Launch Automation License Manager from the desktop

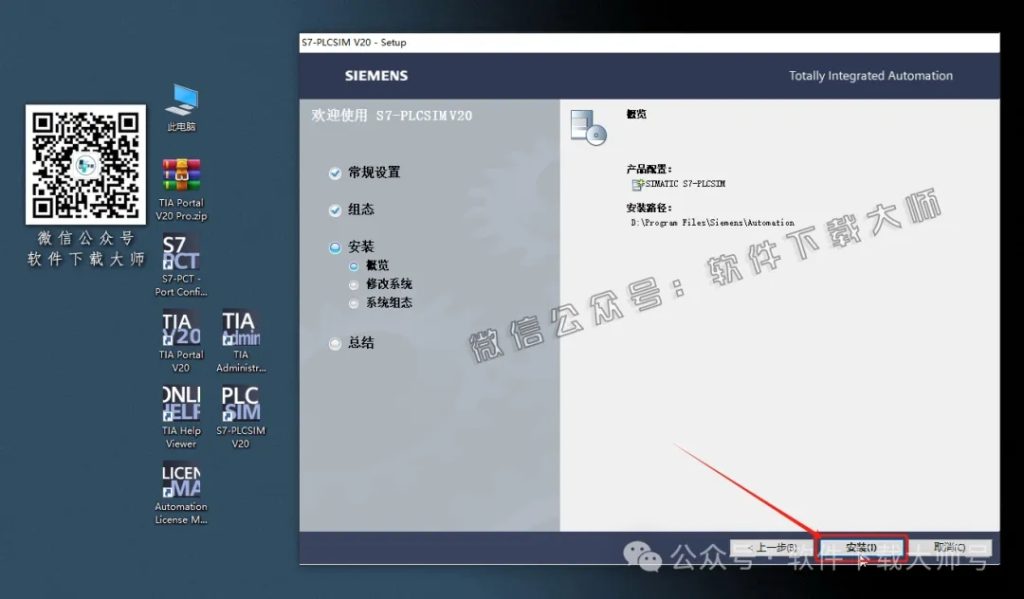[180, 483]
